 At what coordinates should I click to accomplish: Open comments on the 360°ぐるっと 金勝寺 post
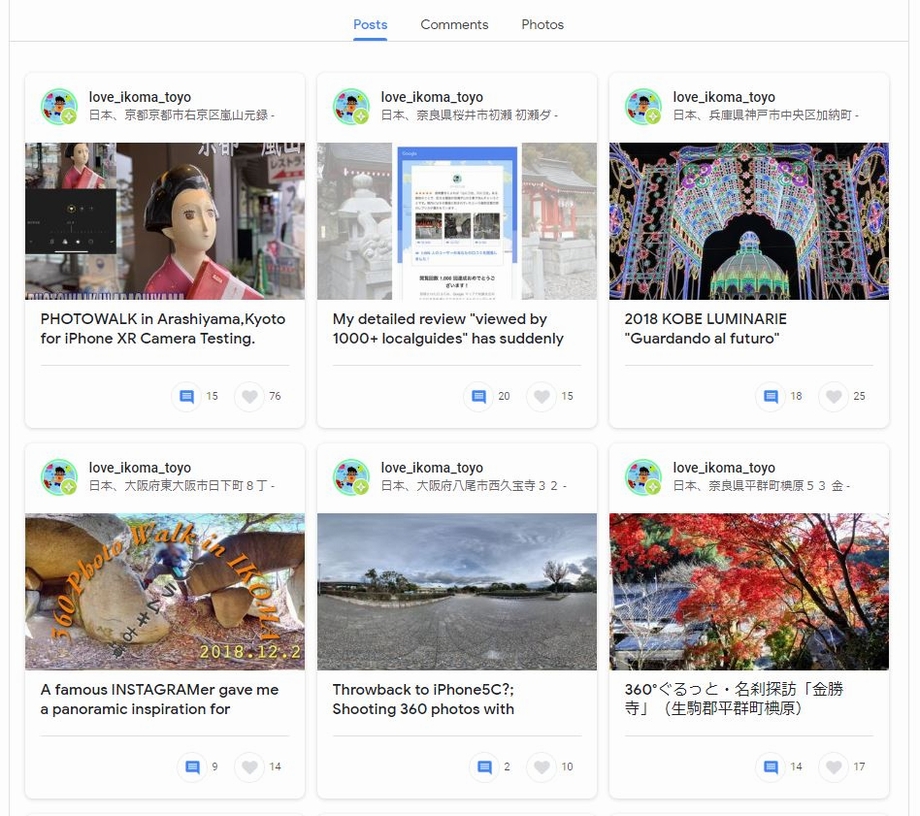click(x=770, y=767)
